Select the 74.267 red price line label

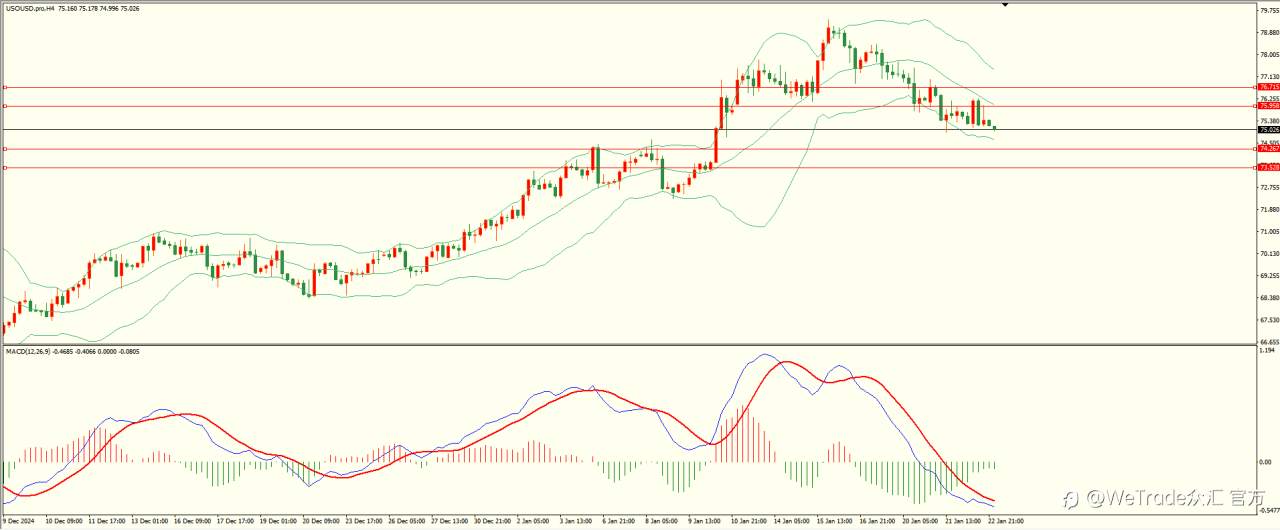[x=1268, y=149]
